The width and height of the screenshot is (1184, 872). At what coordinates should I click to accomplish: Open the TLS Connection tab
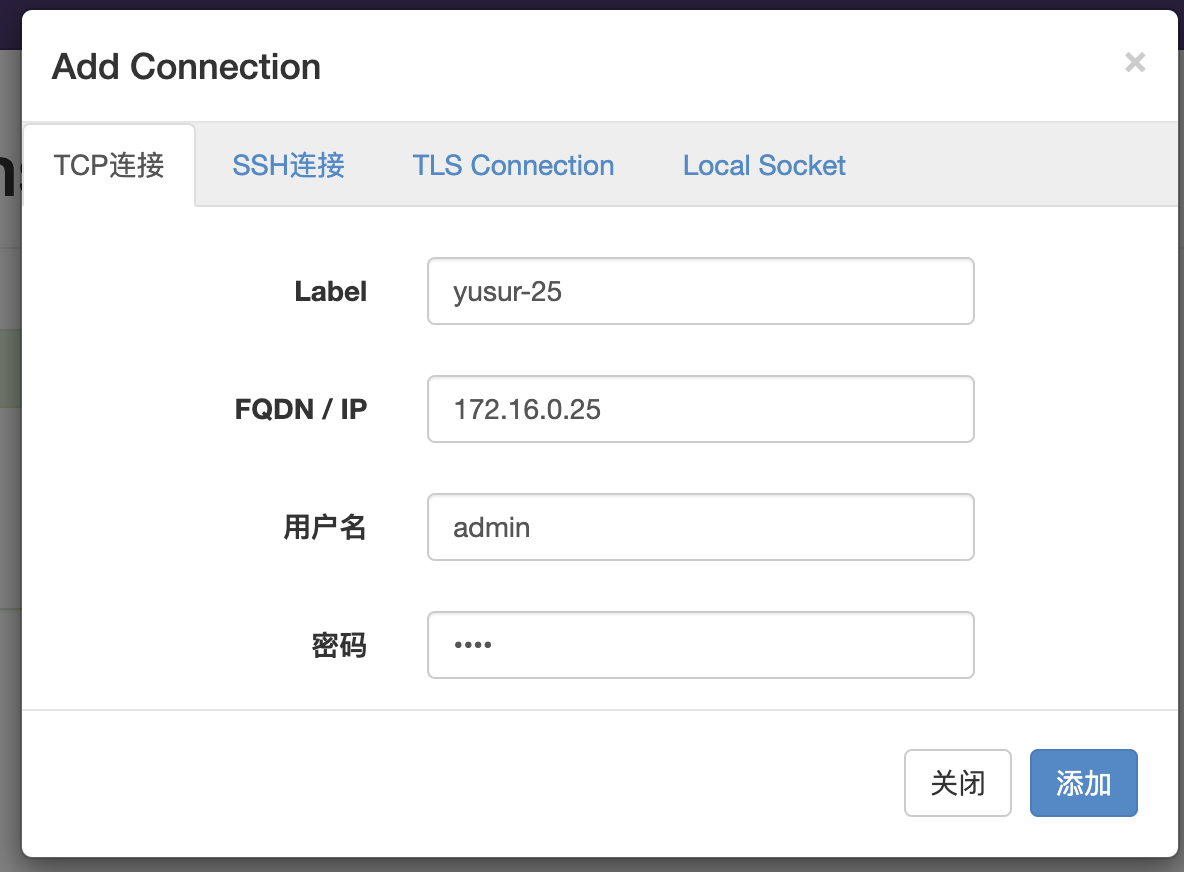513,165
